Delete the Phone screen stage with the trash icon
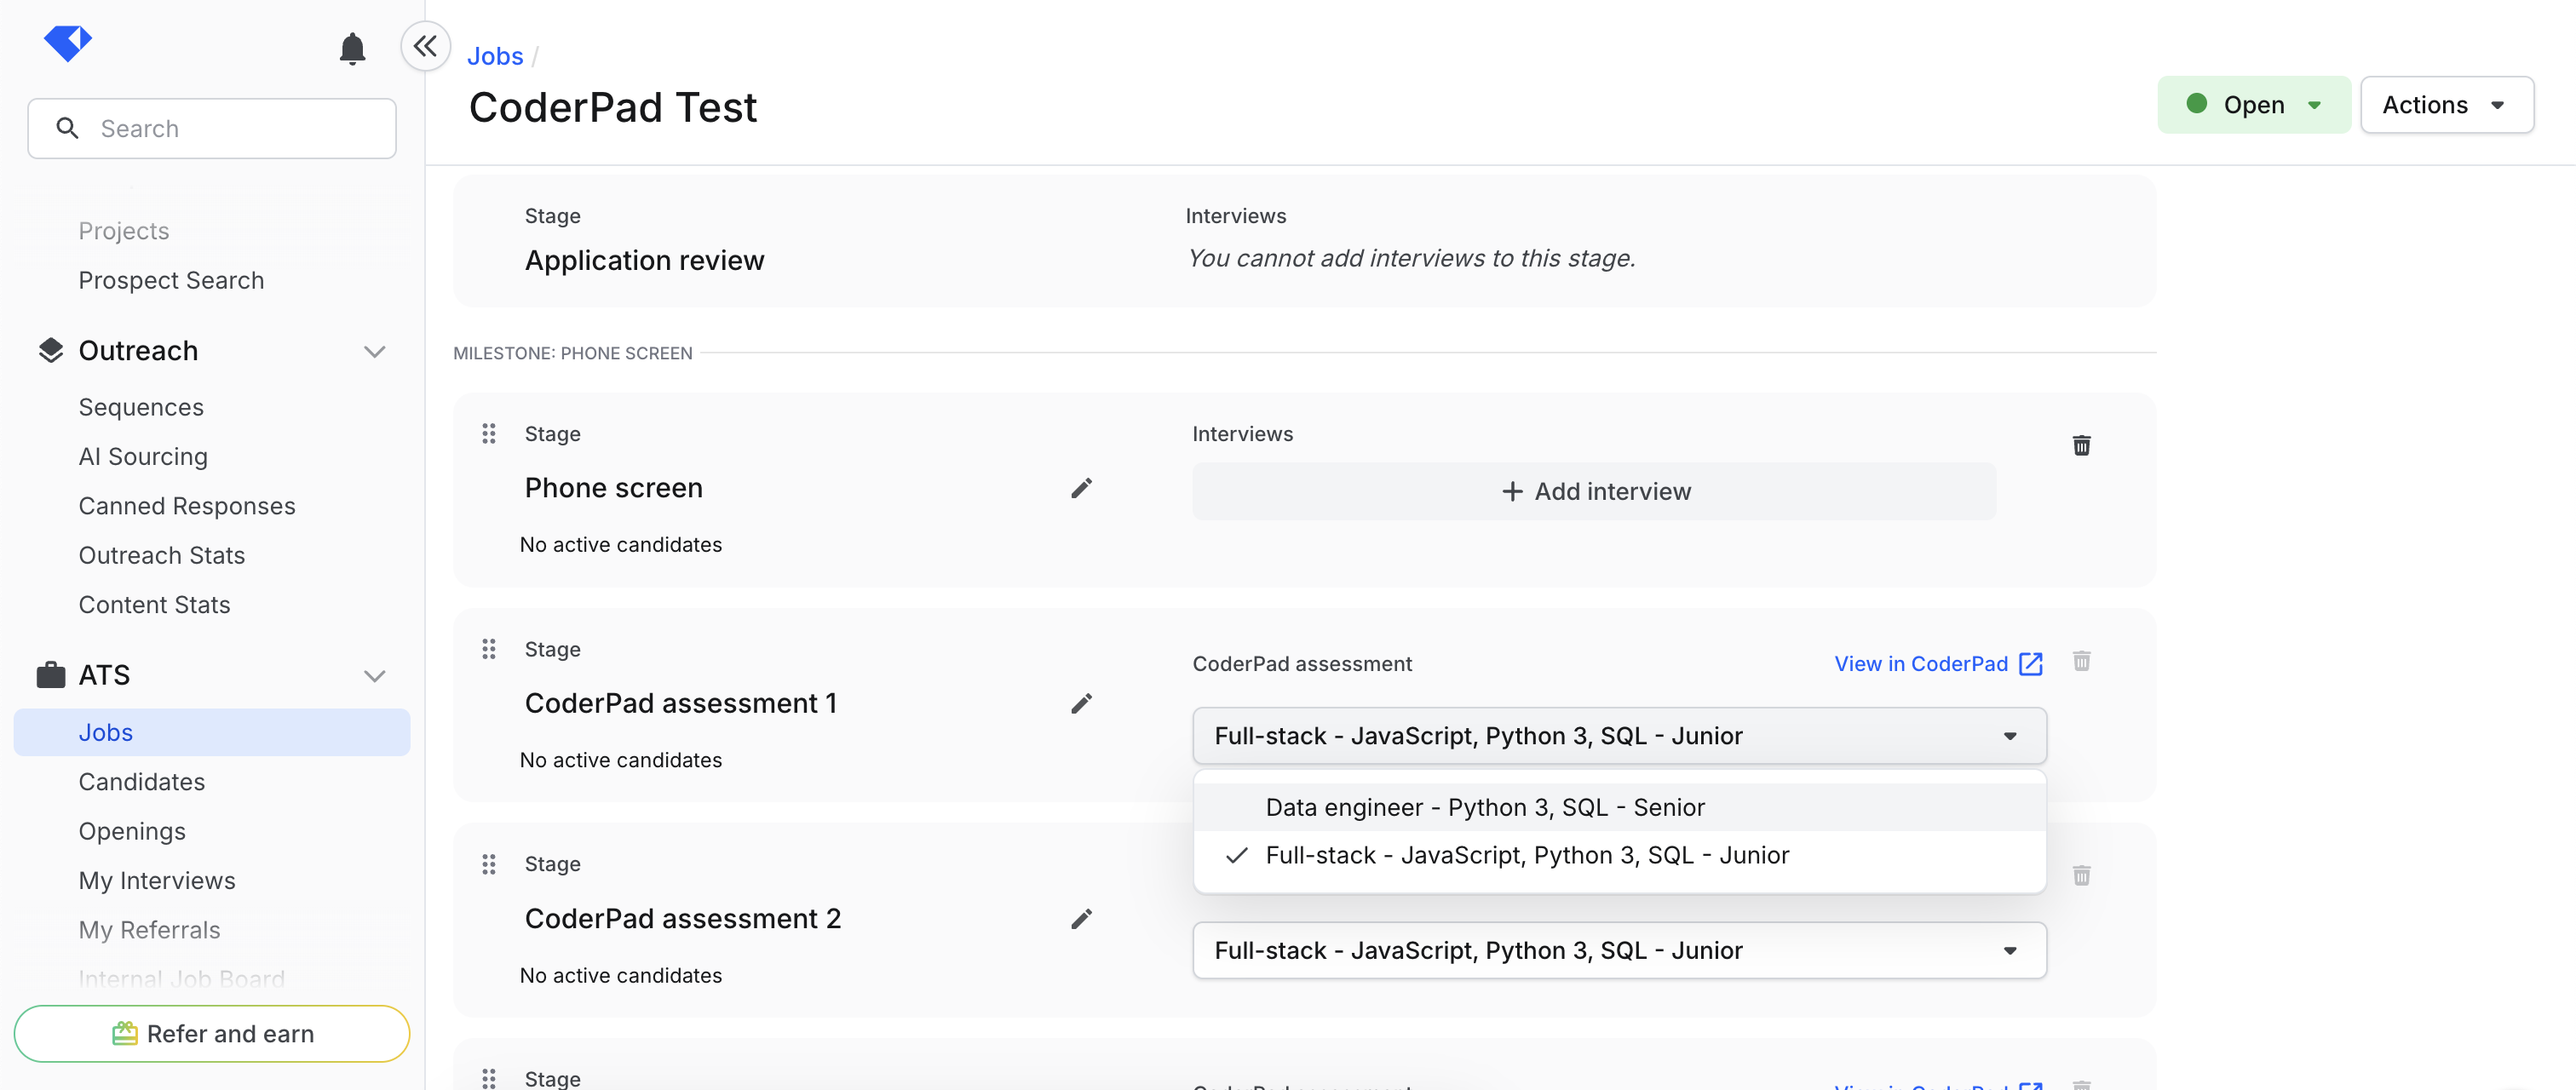The image size is (2576, 1090). [x=2082, y=445]
